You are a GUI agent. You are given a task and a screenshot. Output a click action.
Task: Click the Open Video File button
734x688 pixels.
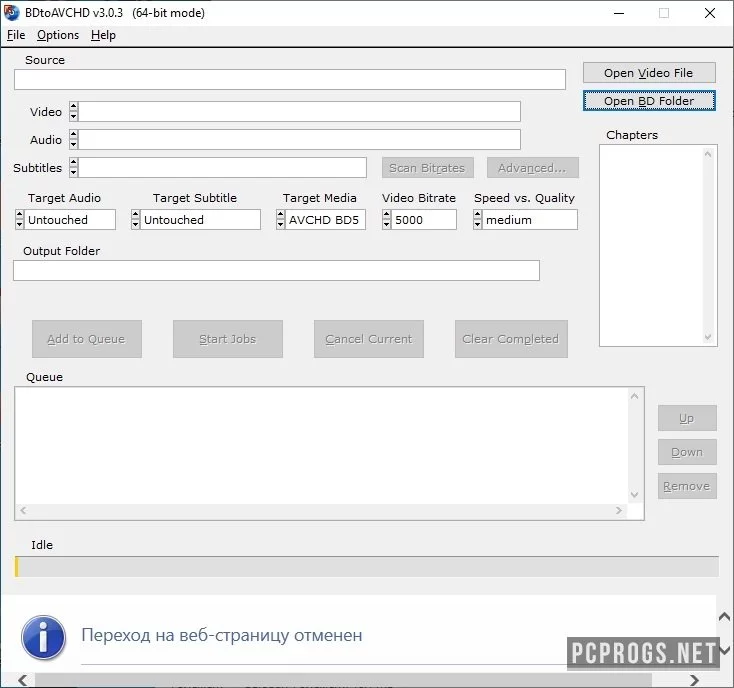[x=649, y=73]
